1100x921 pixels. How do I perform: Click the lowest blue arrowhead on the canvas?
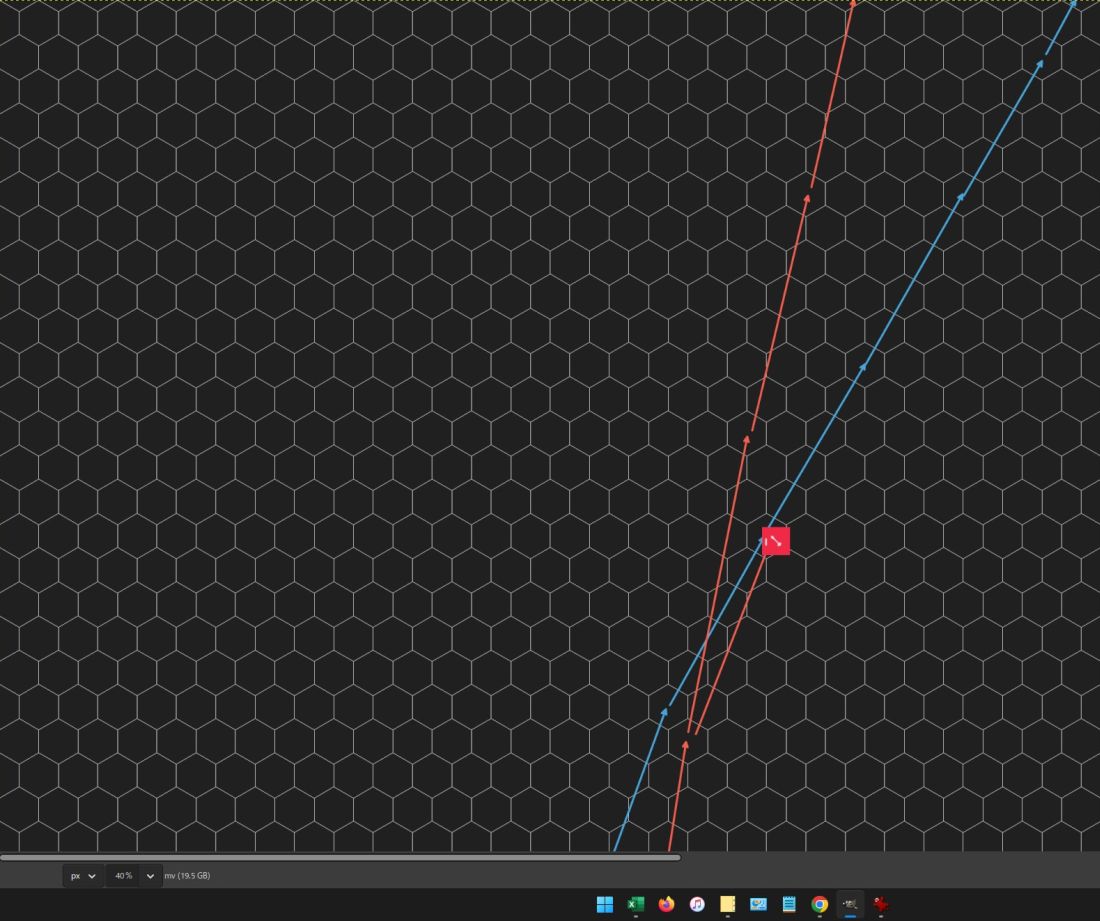tap(666, 712)
